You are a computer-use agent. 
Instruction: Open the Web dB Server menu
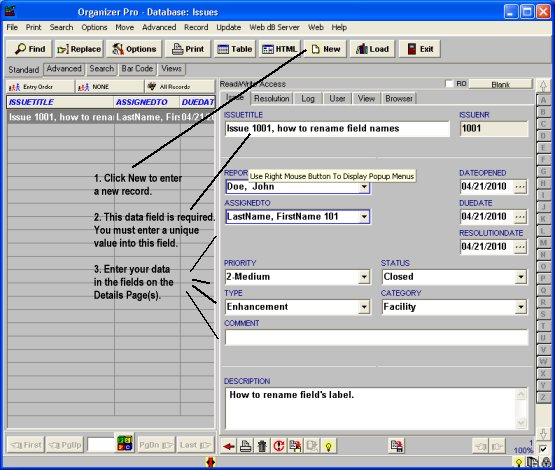[274, 27]
